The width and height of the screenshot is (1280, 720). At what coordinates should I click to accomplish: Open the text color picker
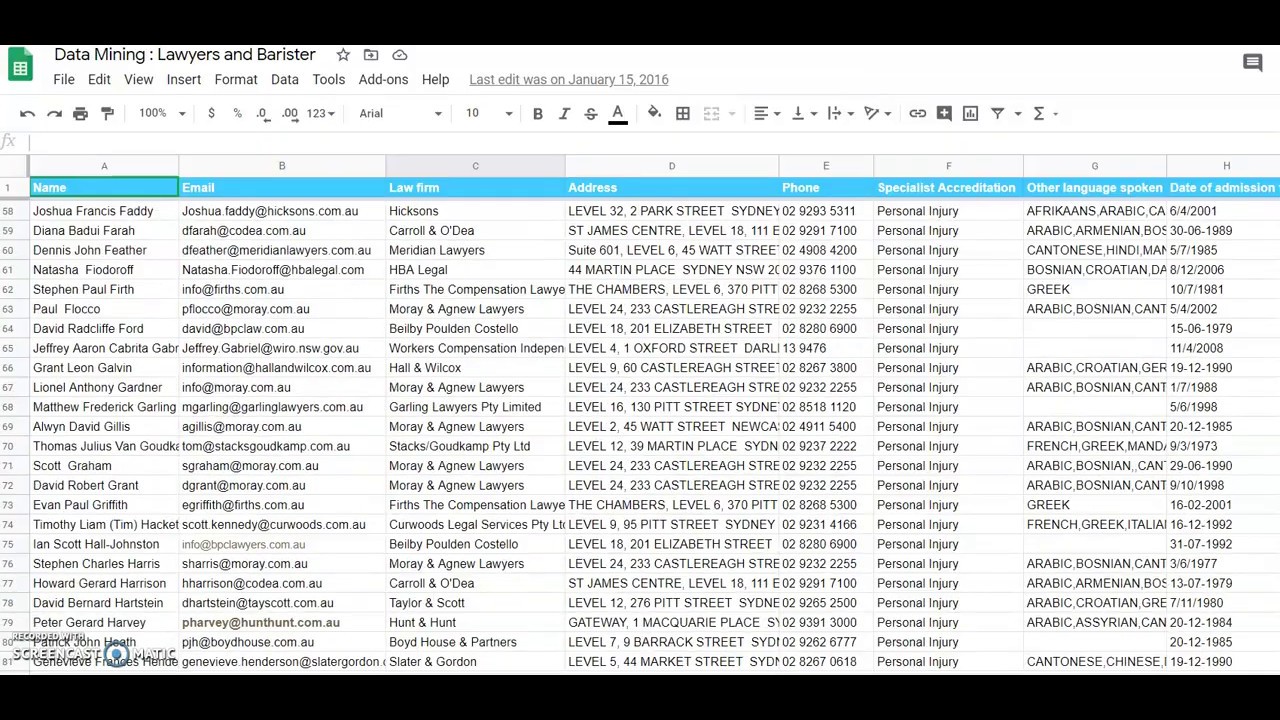tap(618, 114)
